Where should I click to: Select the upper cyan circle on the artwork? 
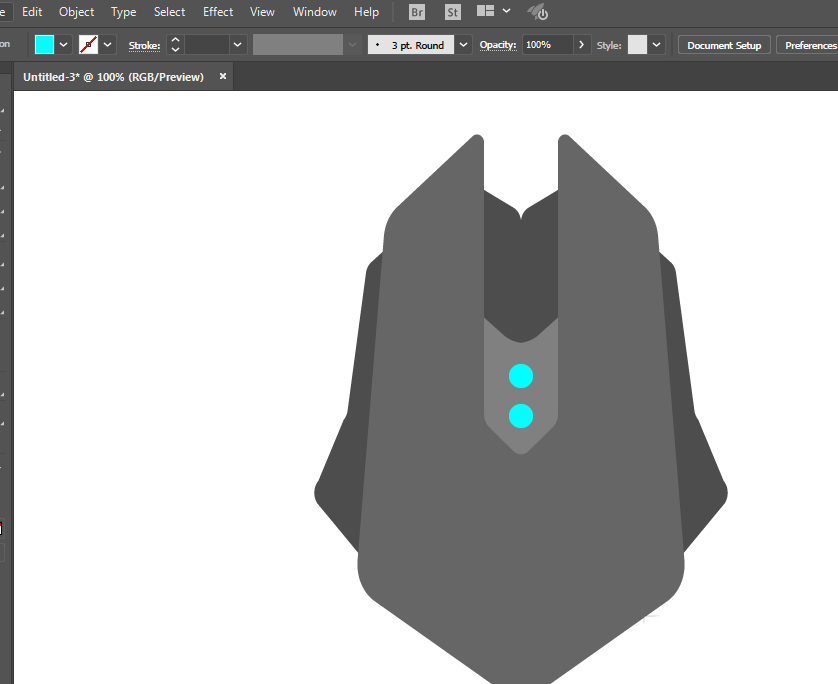pyautogui.click(x=521, y=376)
